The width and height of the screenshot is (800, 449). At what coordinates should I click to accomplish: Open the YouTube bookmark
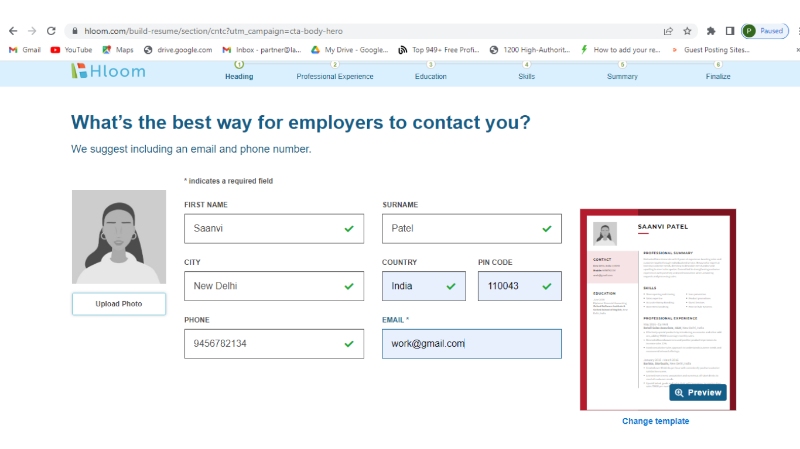point(71,49)
